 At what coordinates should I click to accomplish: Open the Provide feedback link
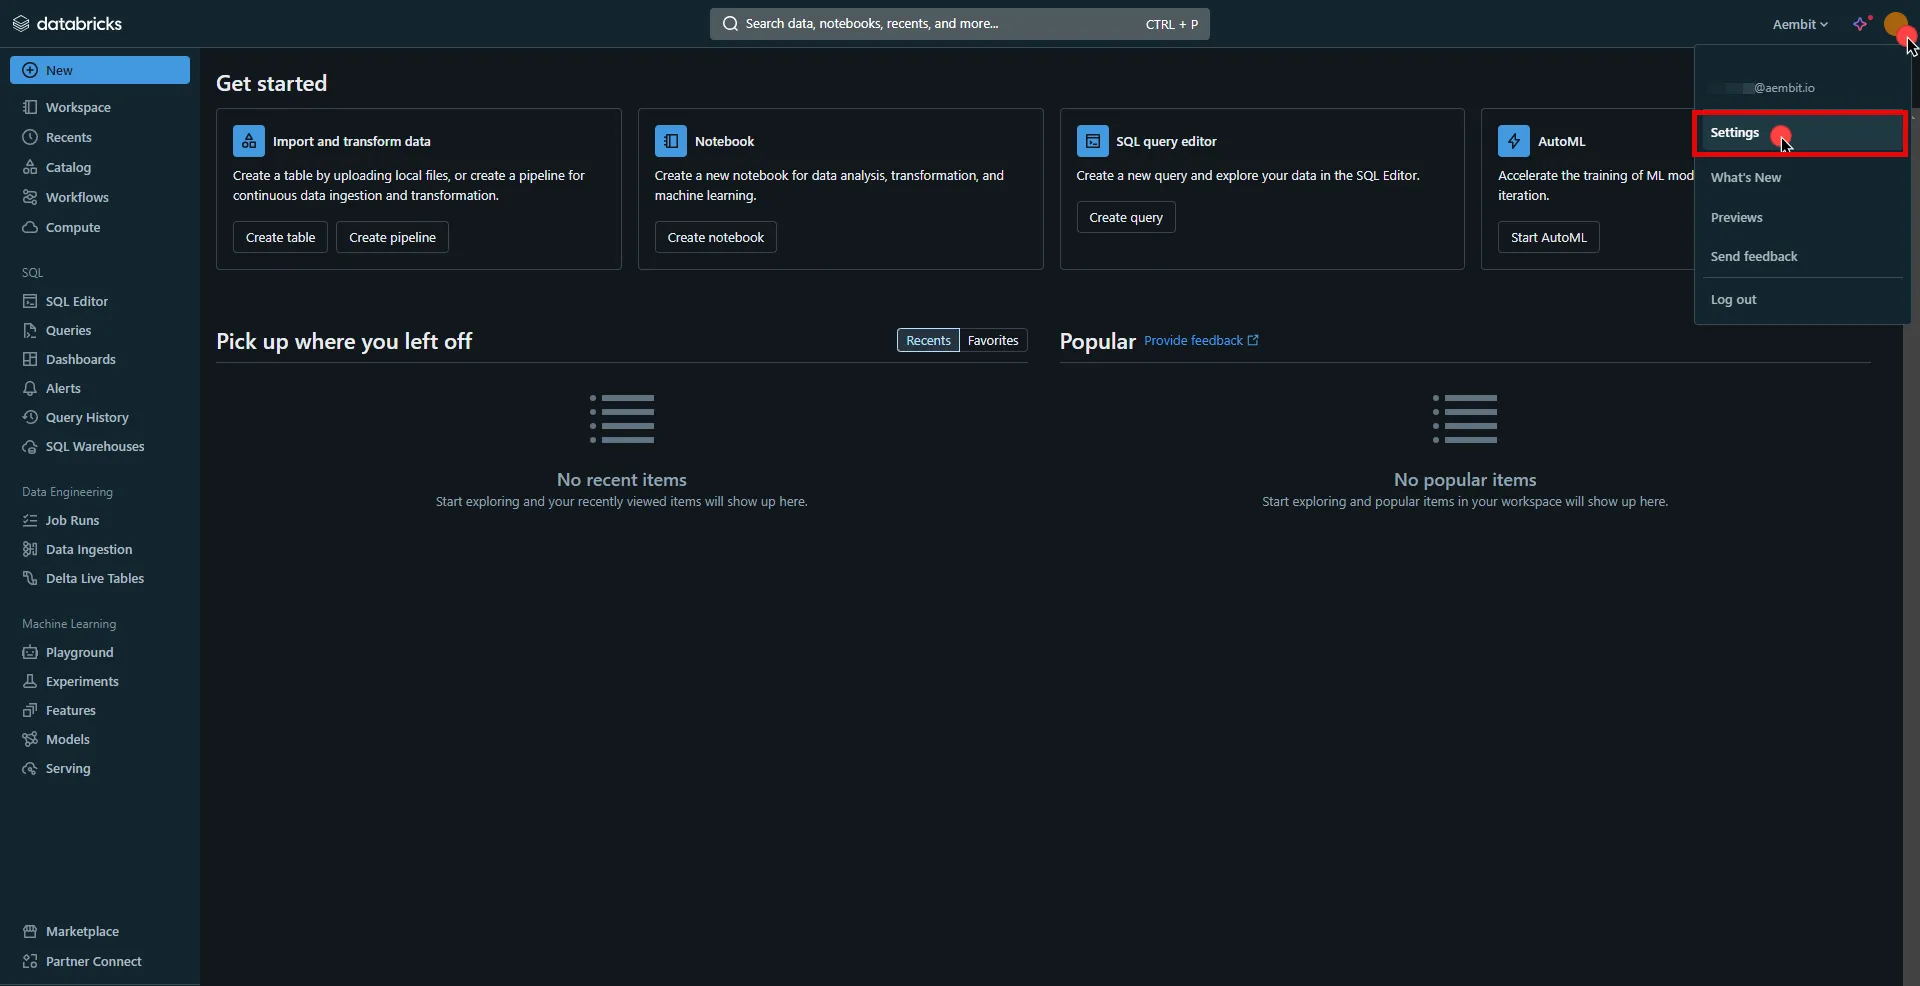coord(1200,340)
